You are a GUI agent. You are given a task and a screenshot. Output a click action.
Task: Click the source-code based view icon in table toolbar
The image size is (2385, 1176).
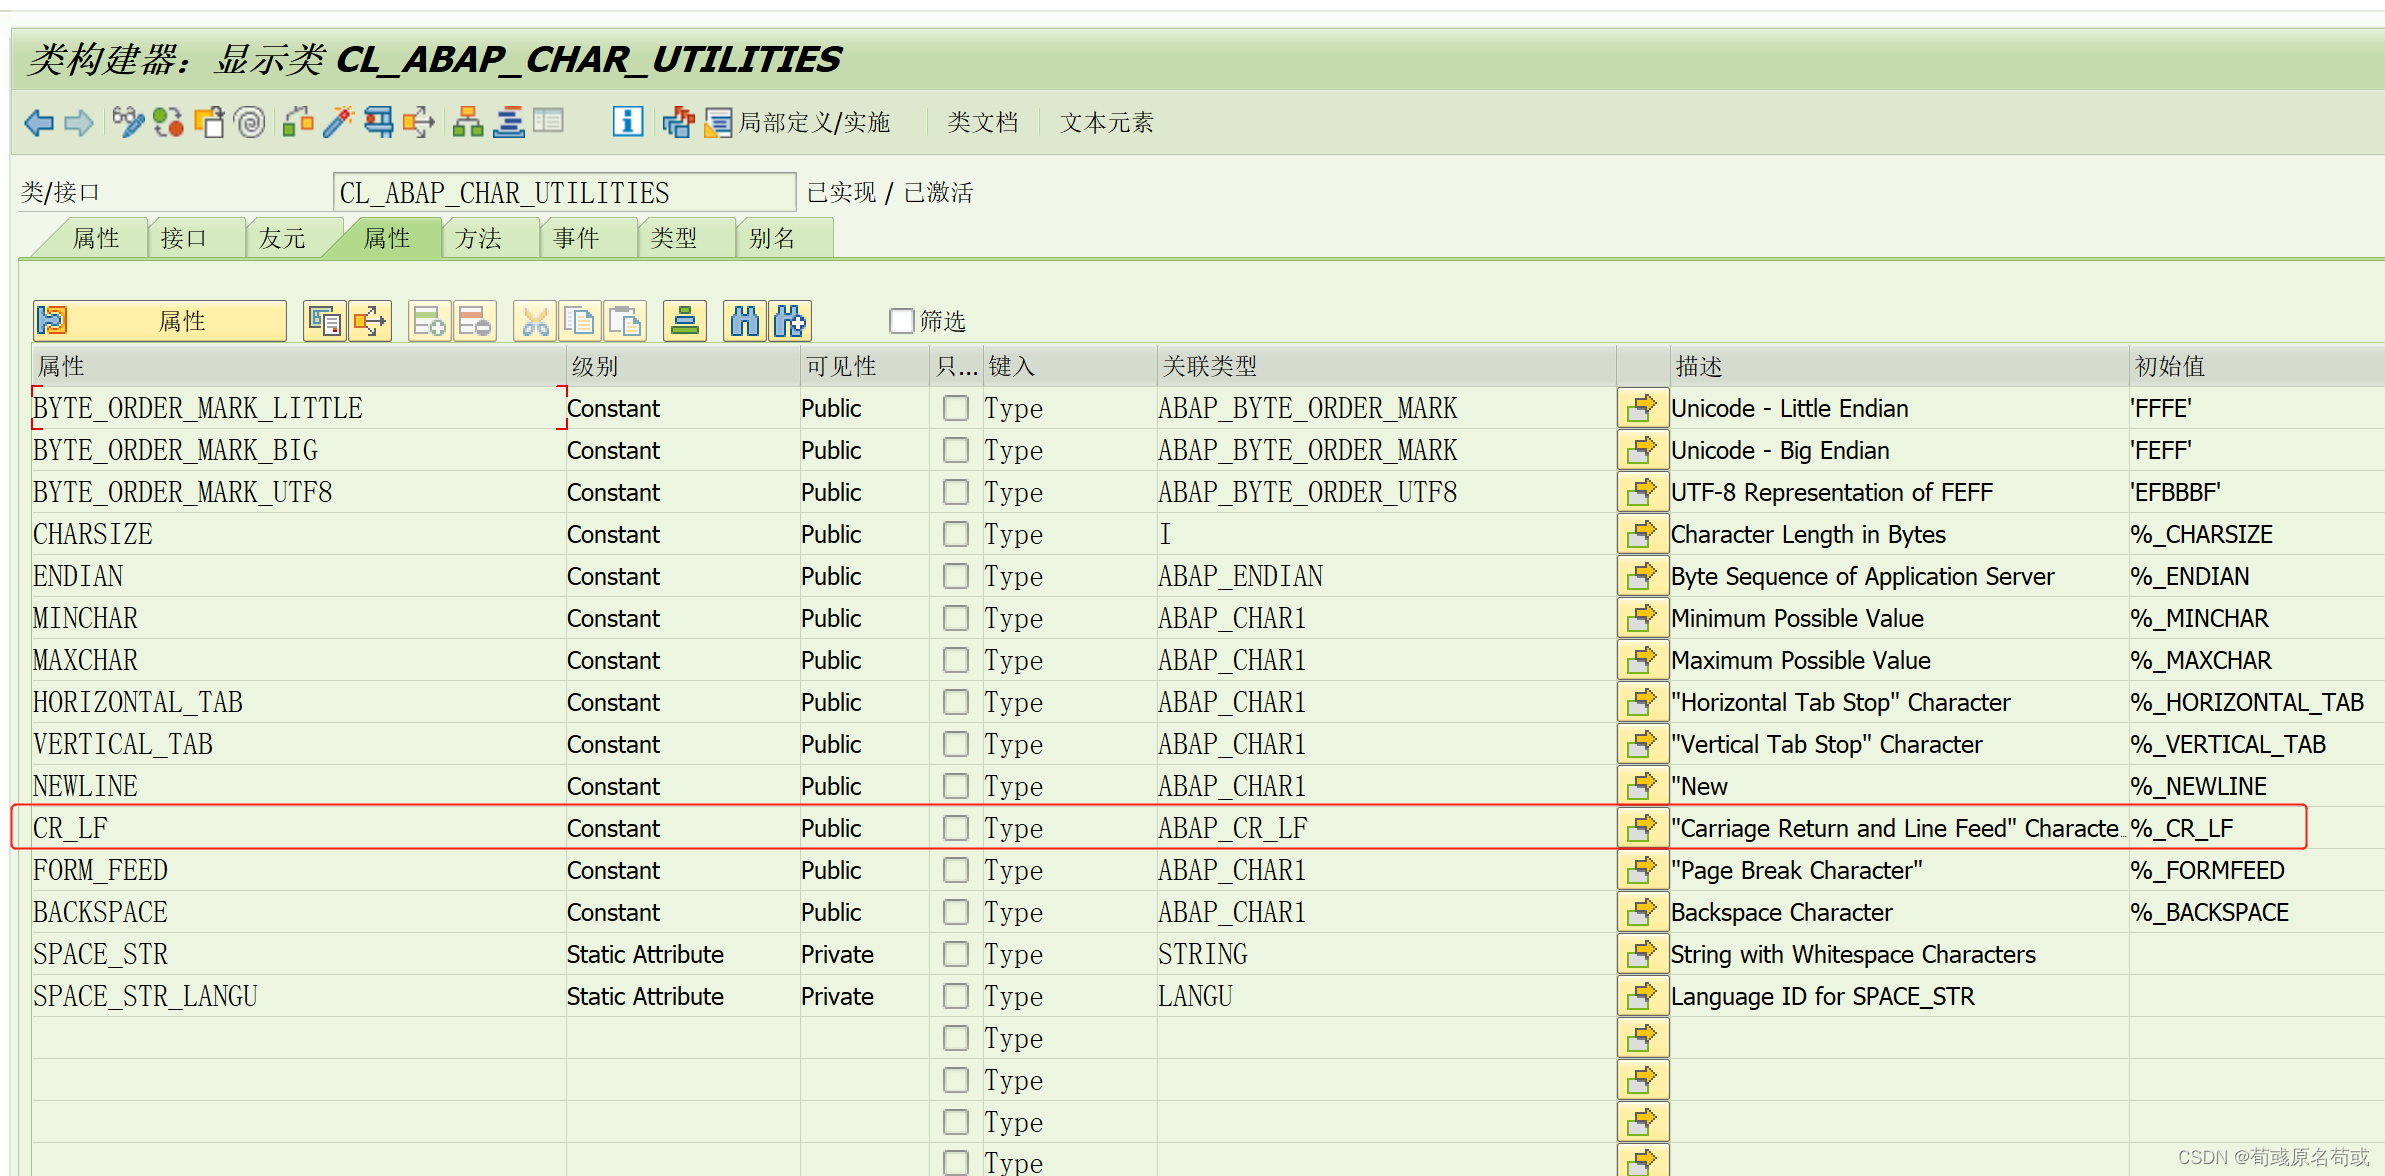pyautogui.click(x=324, y=321)
